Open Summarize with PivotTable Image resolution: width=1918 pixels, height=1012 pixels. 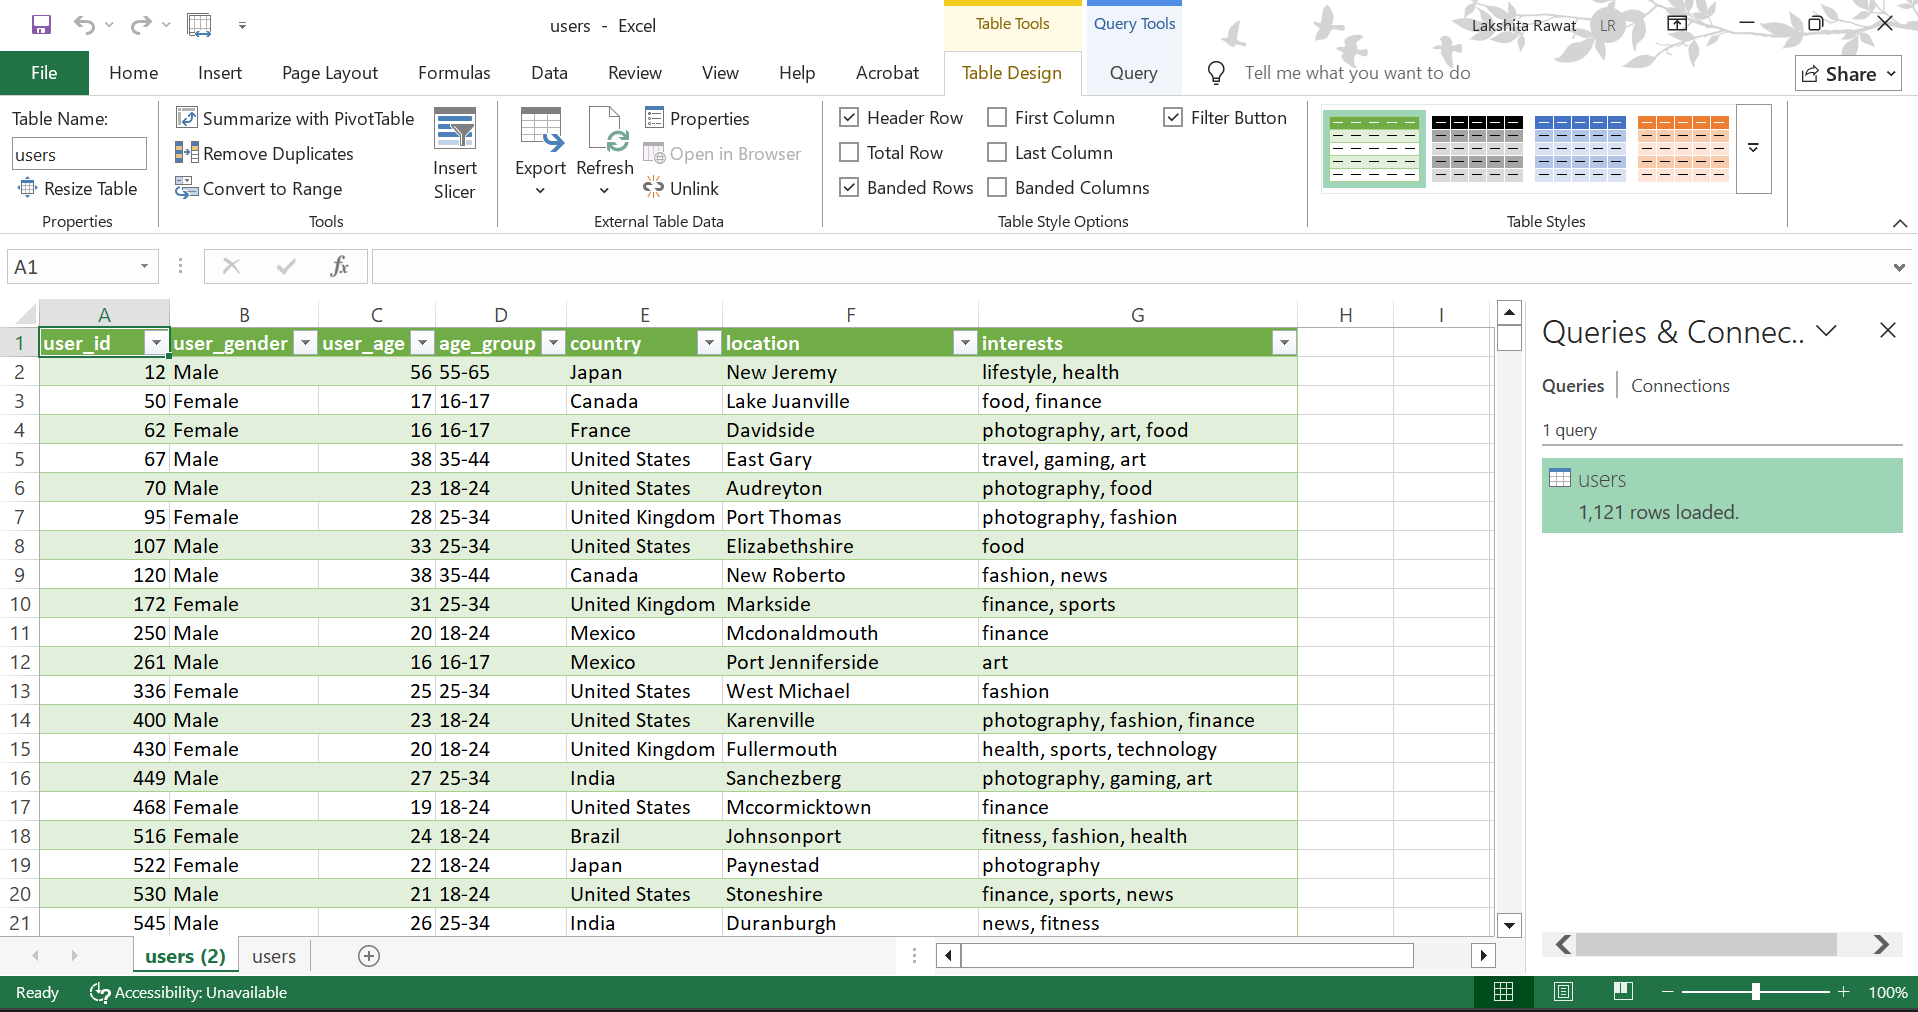click(295, 118)
